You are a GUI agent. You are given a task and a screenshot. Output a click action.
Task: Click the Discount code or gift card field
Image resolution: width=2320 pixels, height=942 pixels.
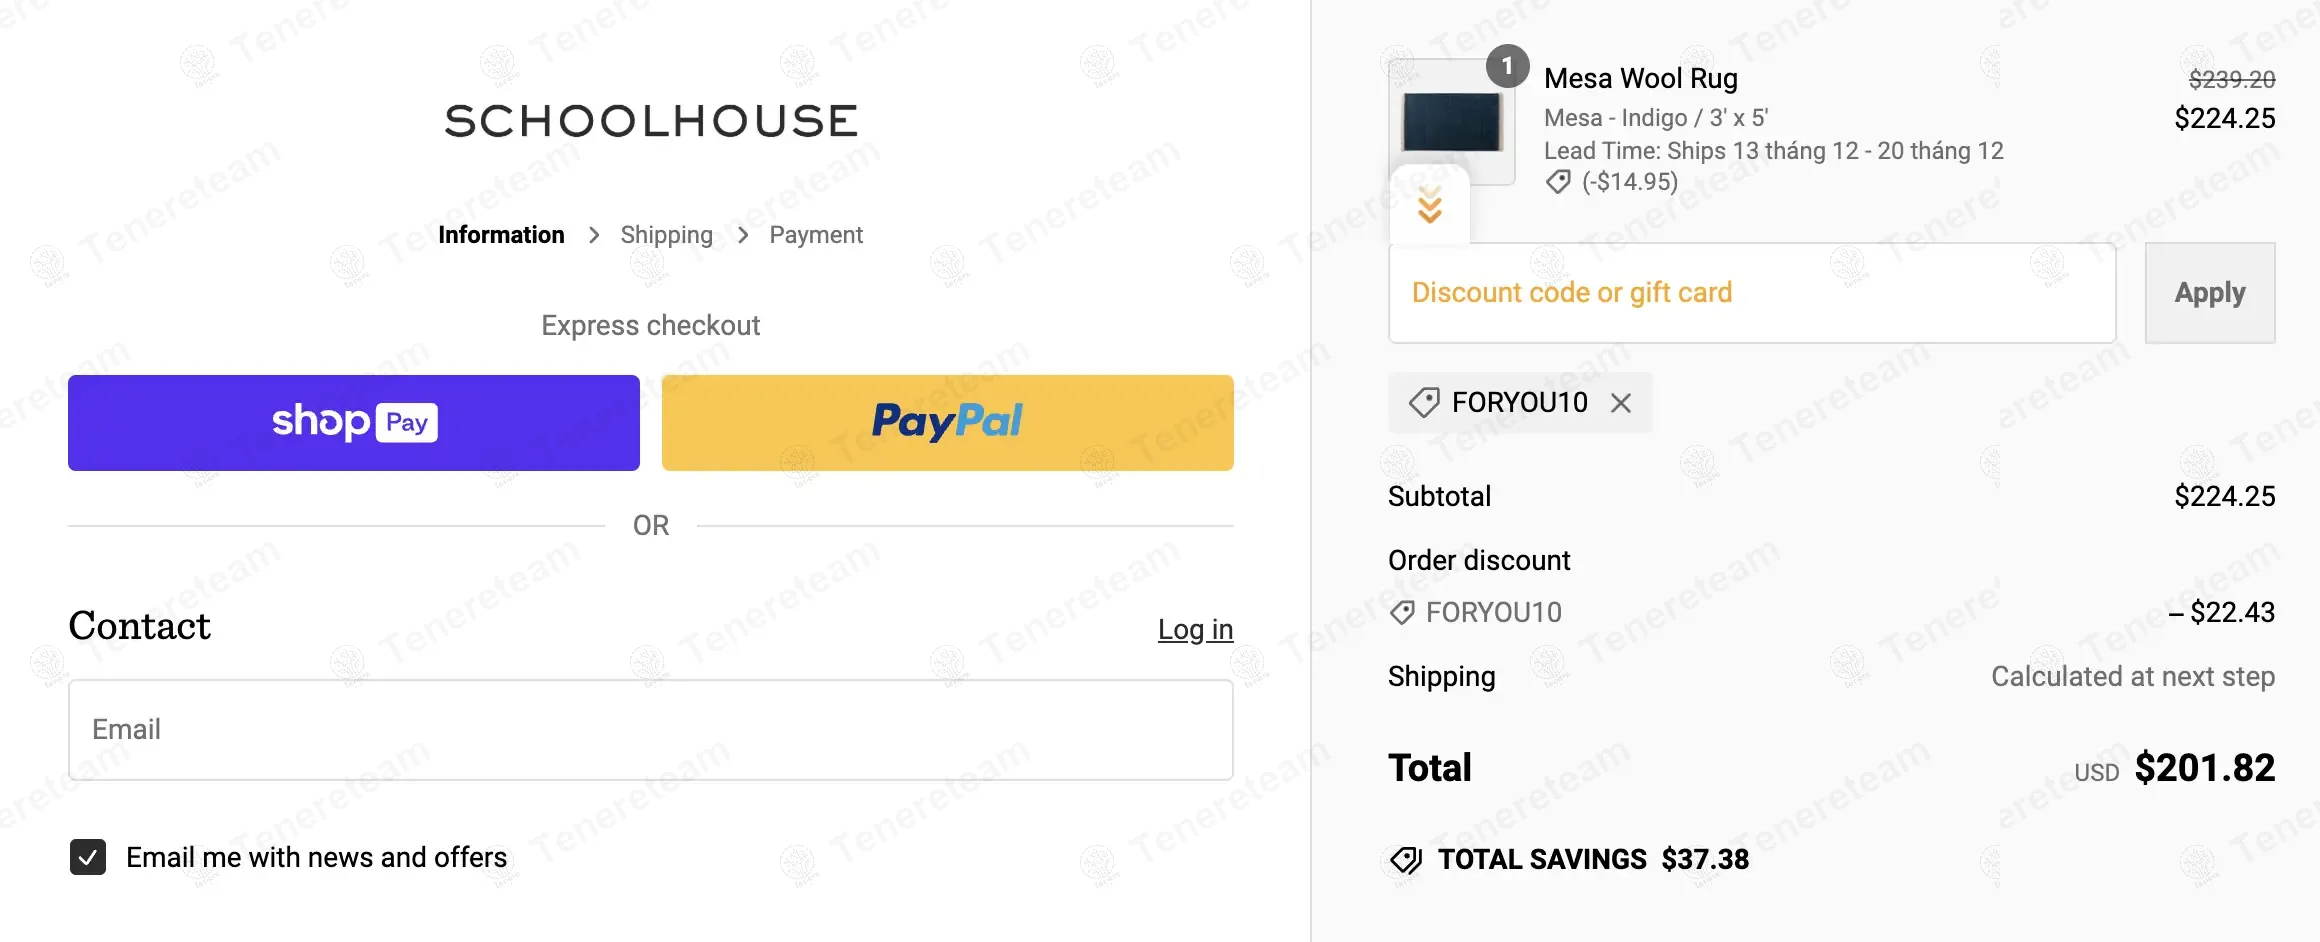click(x=1751, y=293)
